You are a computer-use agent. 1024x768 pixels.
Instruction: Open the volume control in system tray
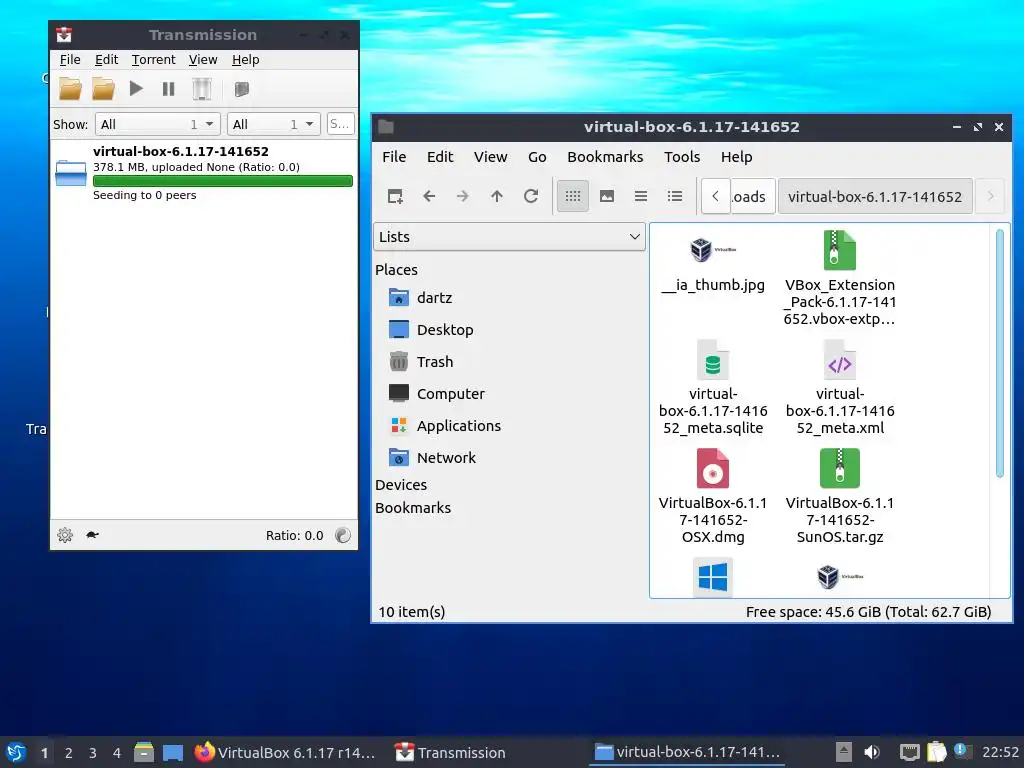coord(872,752)
